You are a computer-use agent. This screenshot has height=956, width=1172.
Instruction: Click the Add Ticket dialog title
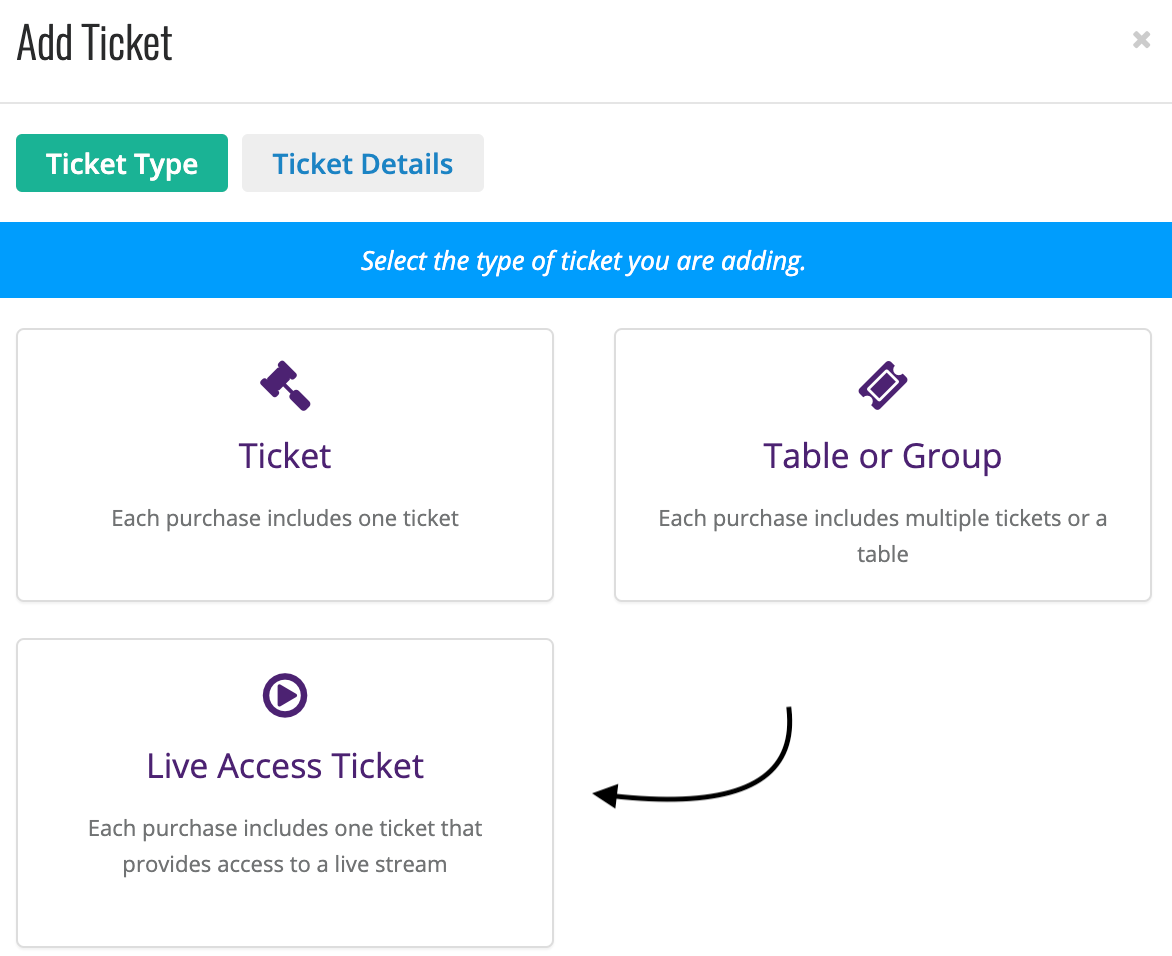click(93, 42)
